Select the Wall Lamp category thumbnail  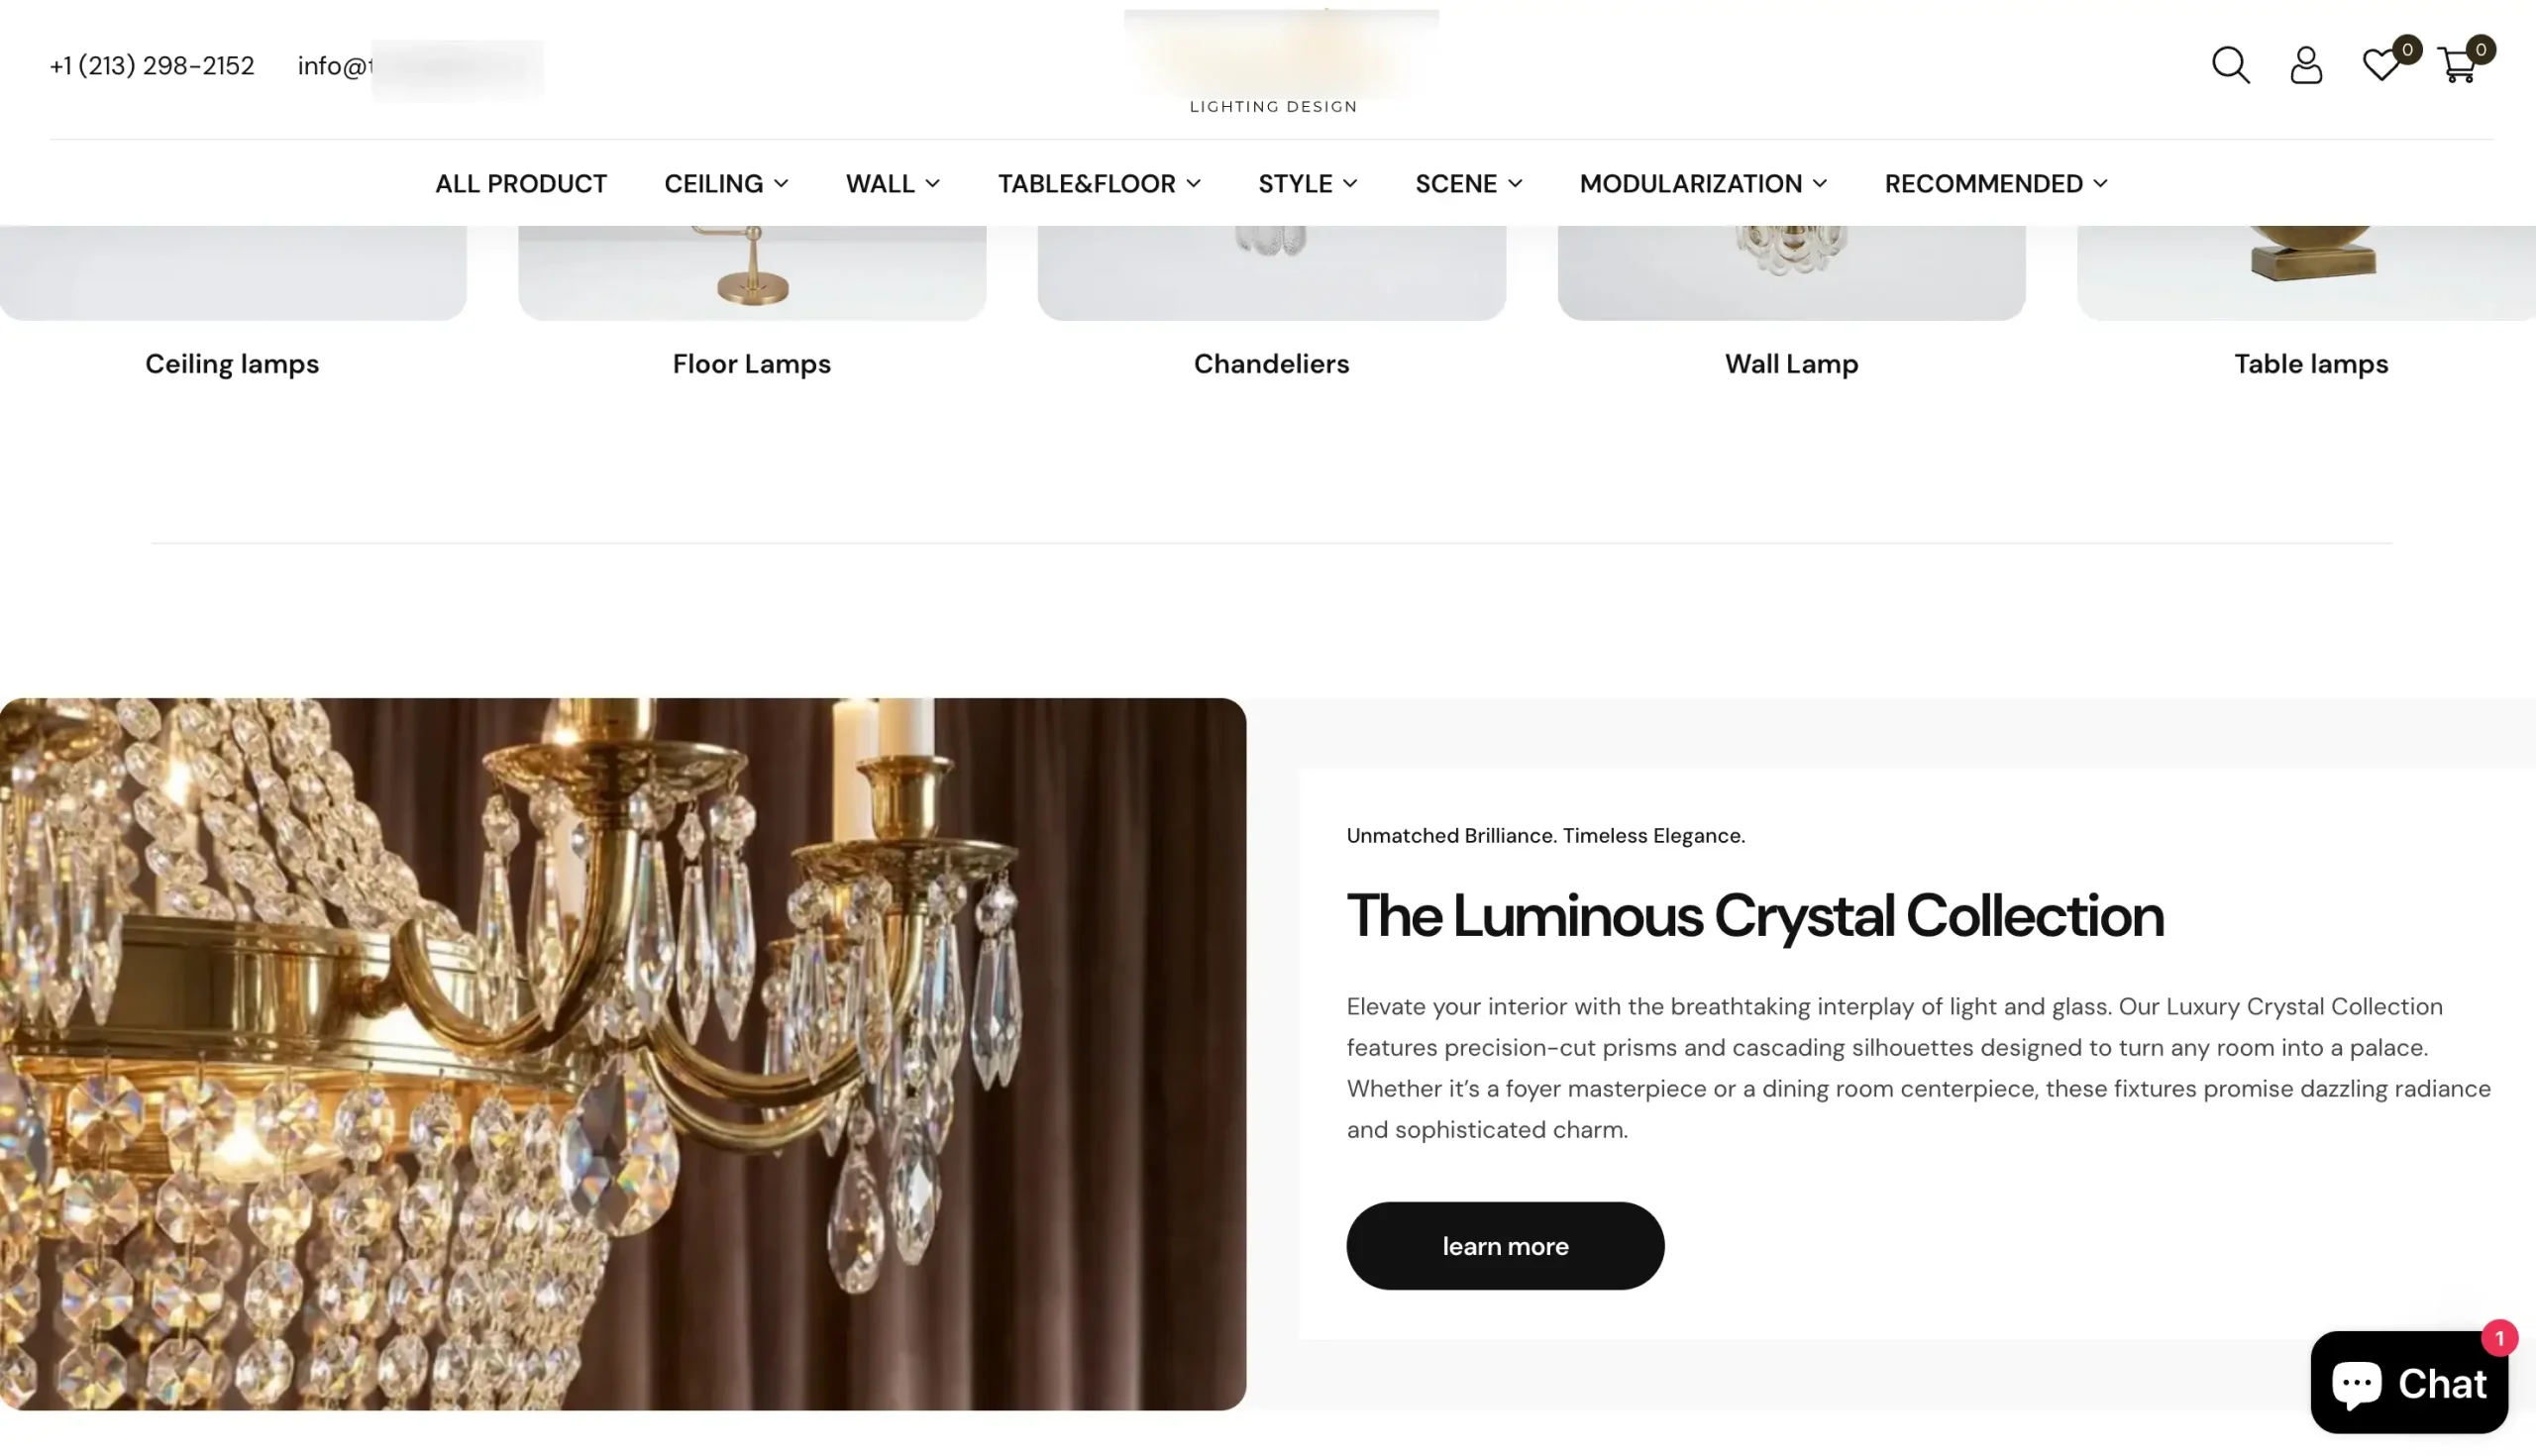pyautogui.click(x=1791, y=272)
